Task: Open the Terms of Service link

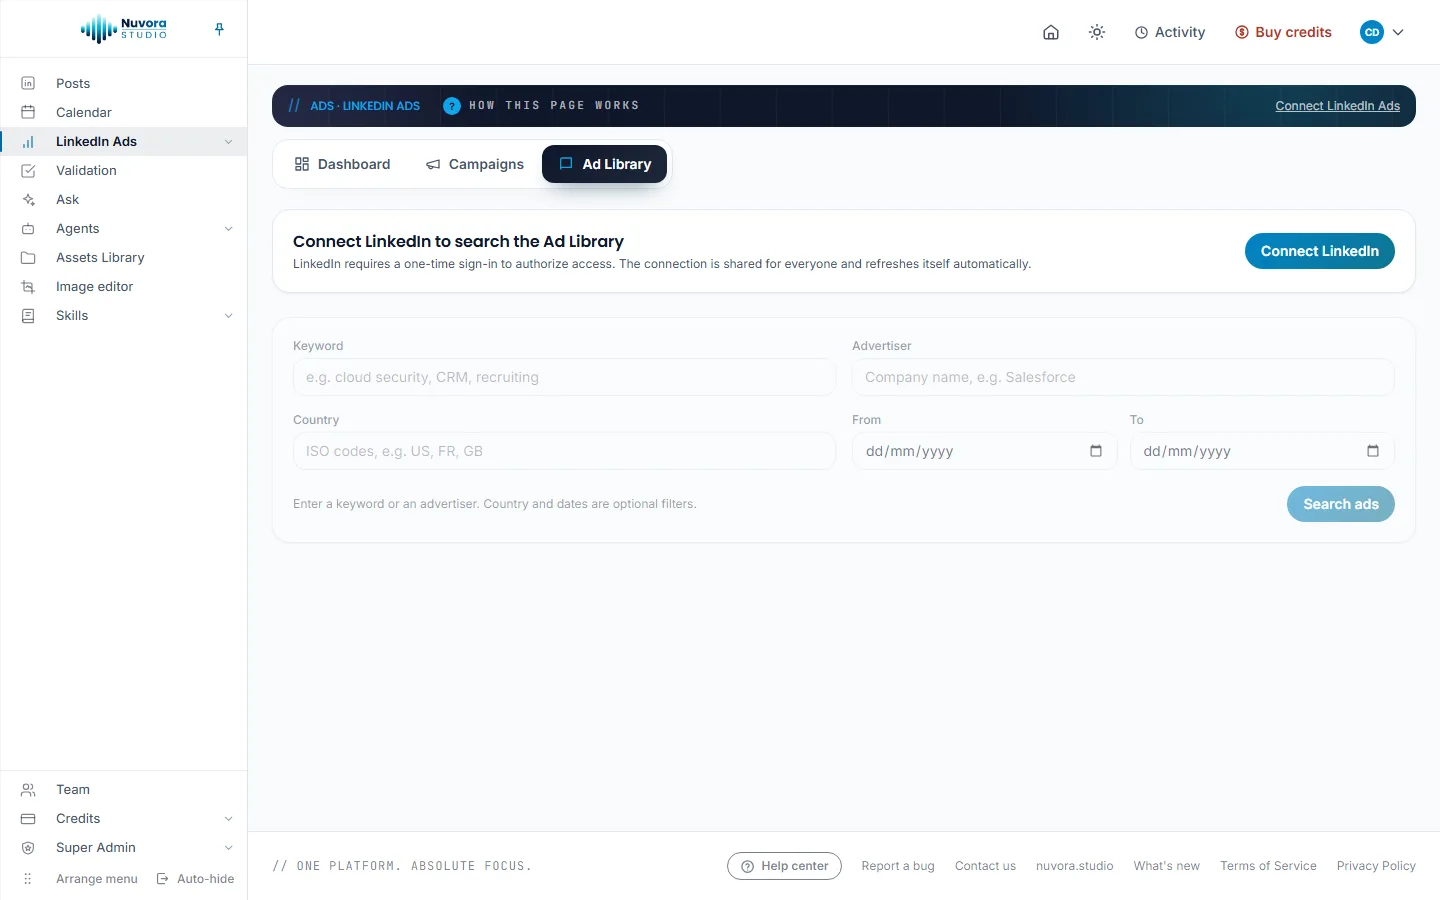Action: 1268,866
